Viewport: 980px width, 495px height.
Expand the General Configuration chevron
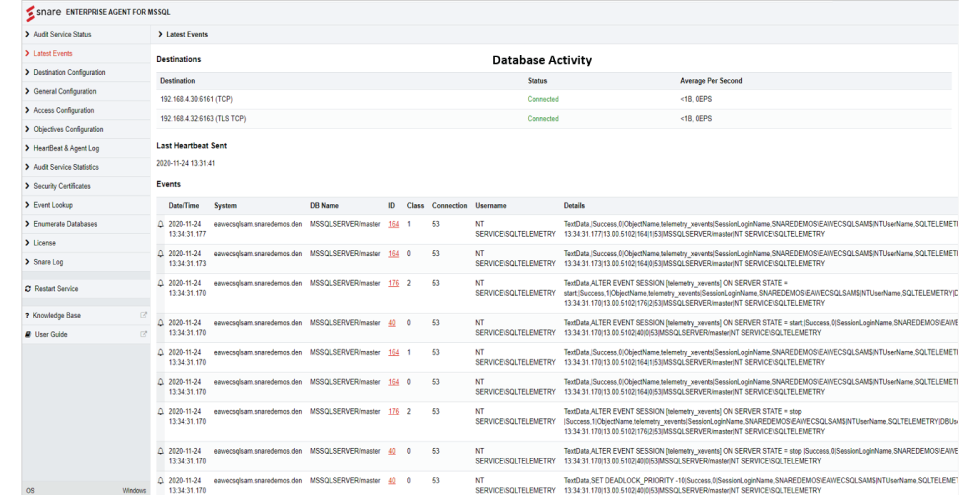27,91
